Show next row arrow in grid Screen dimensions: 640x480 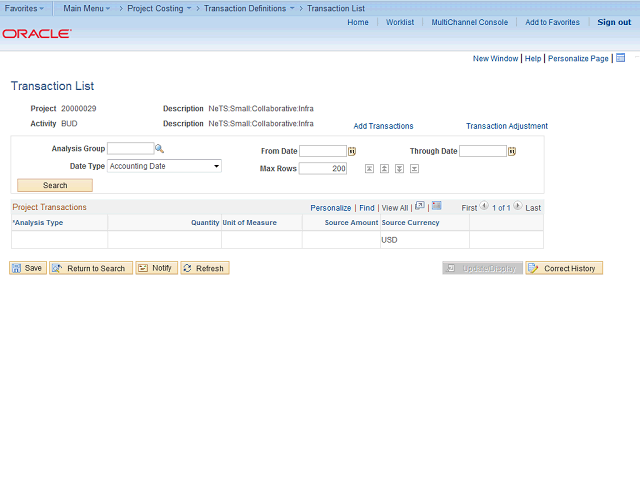tap(518, 206)
